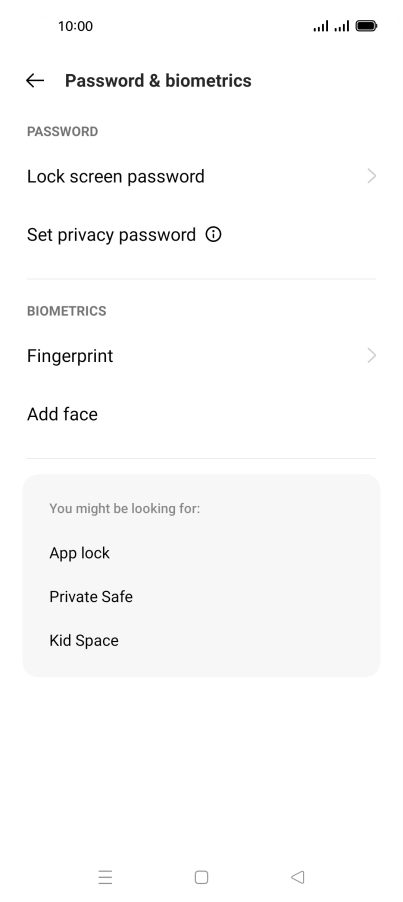
Task: Open the Fingerprint option
Action: click(x=201, y=356)
